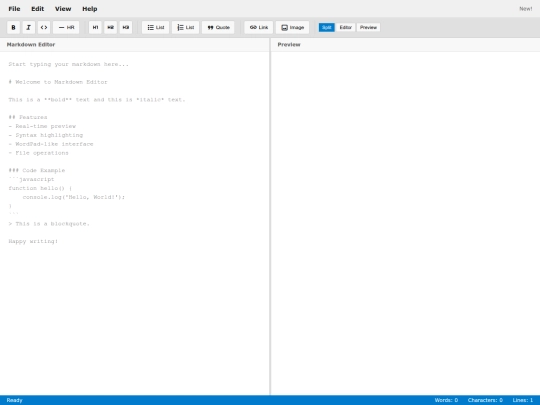
Task: Click the Characters count in status bar
Action: 485,400
